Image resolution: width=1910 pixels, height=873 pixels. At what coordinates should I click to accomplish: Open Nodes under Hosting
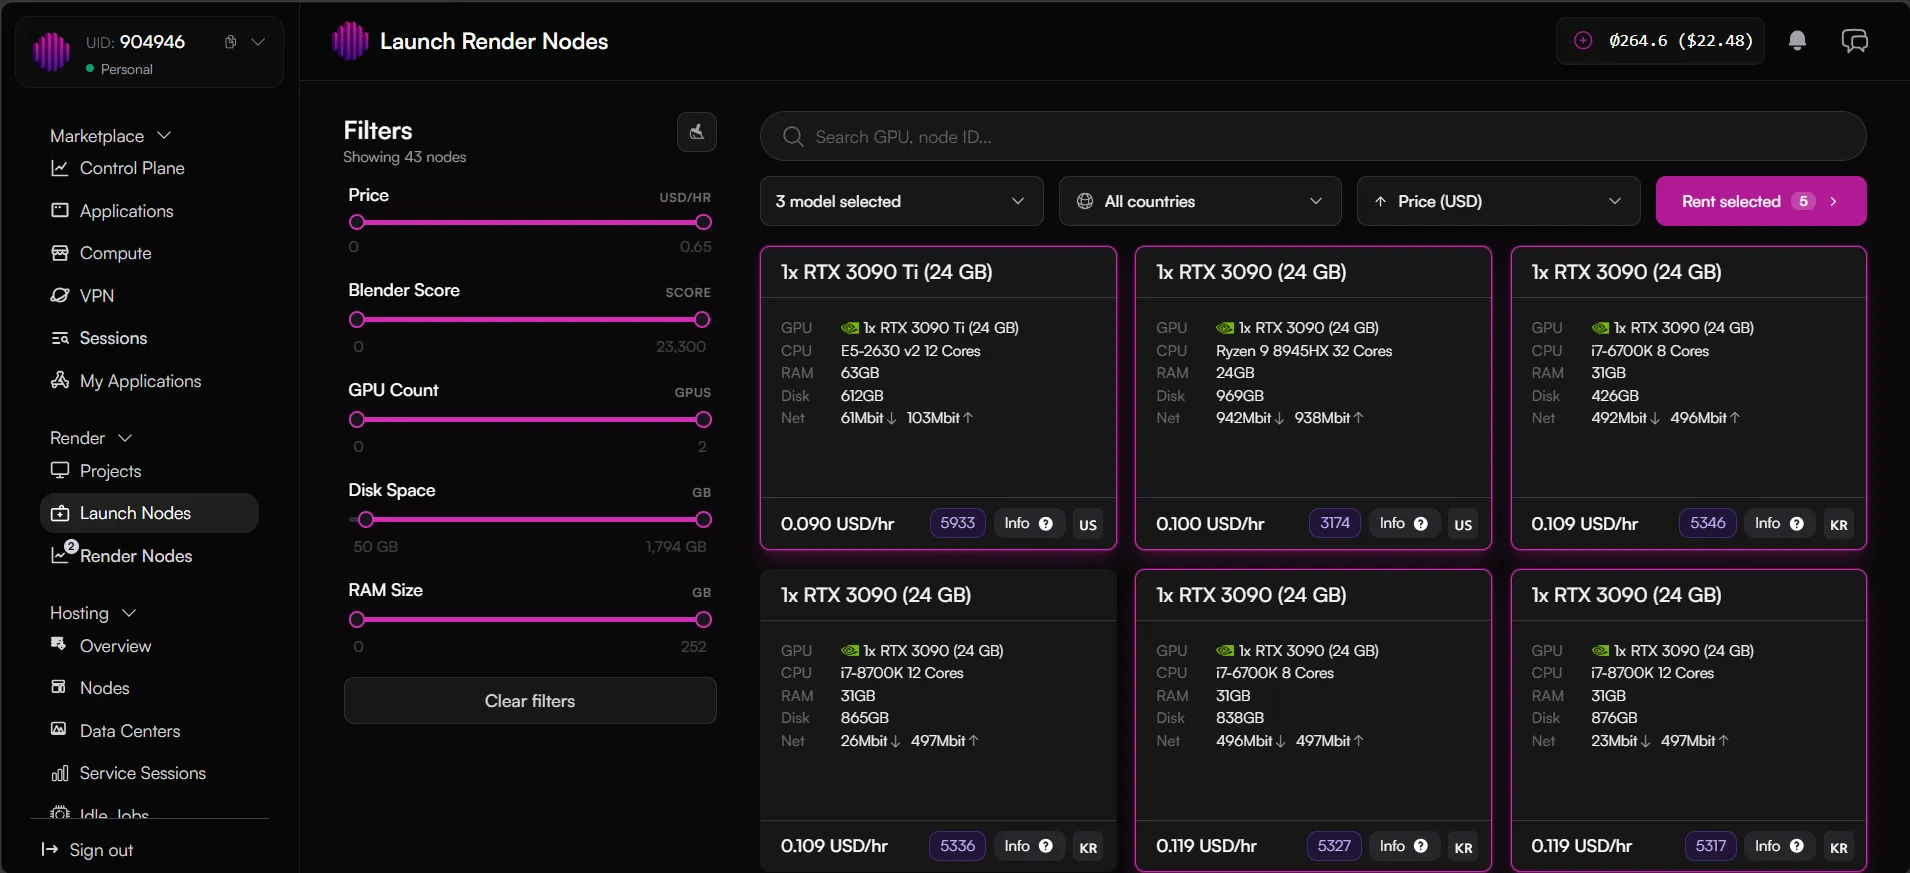point(104,688)
